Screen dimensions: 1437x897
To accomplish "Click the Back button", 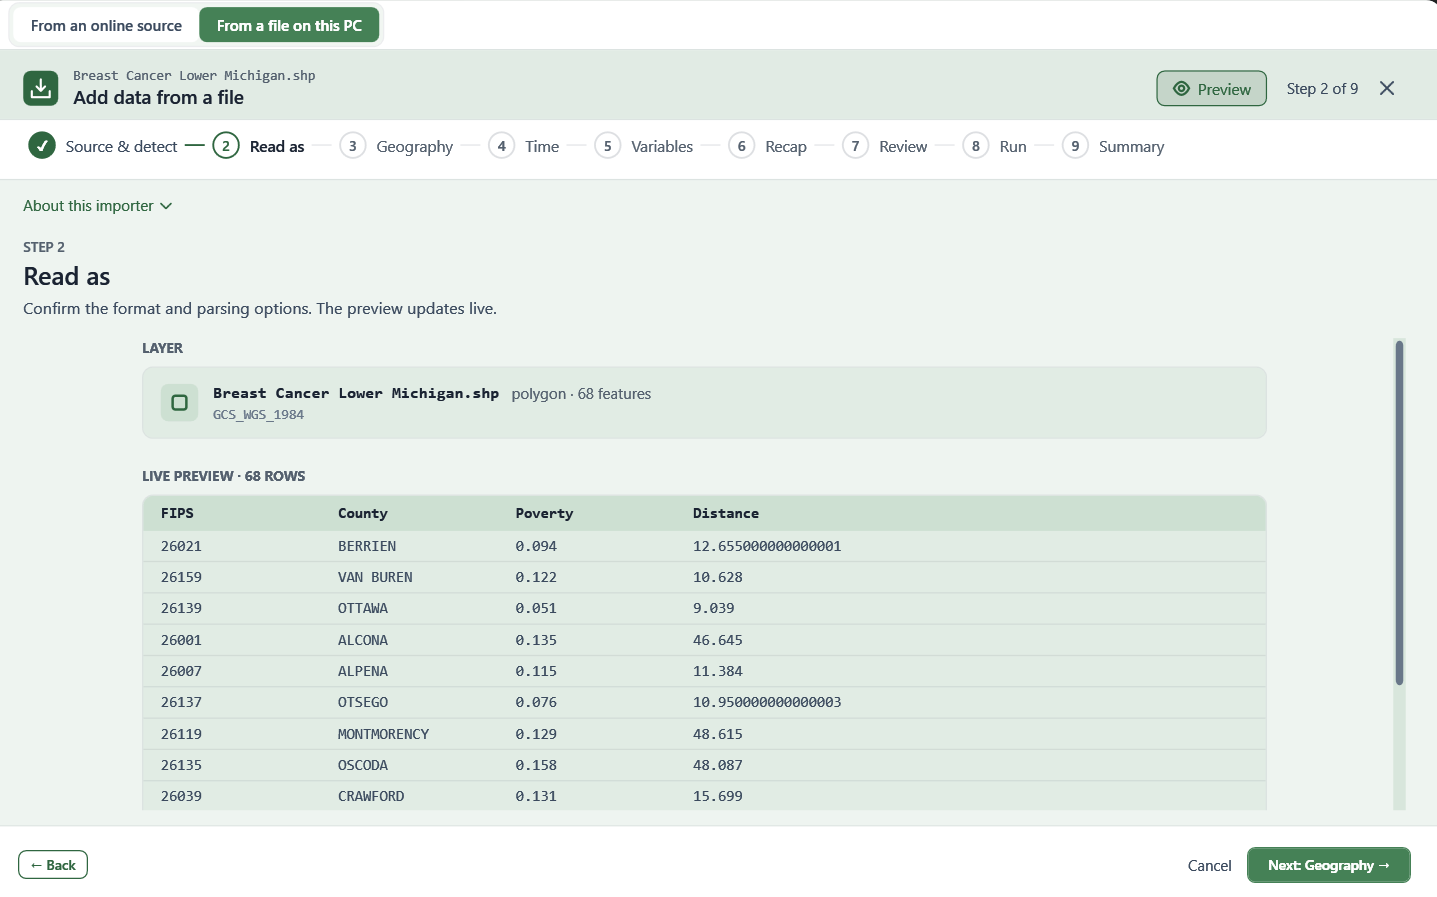I will [x=53, y=865].
